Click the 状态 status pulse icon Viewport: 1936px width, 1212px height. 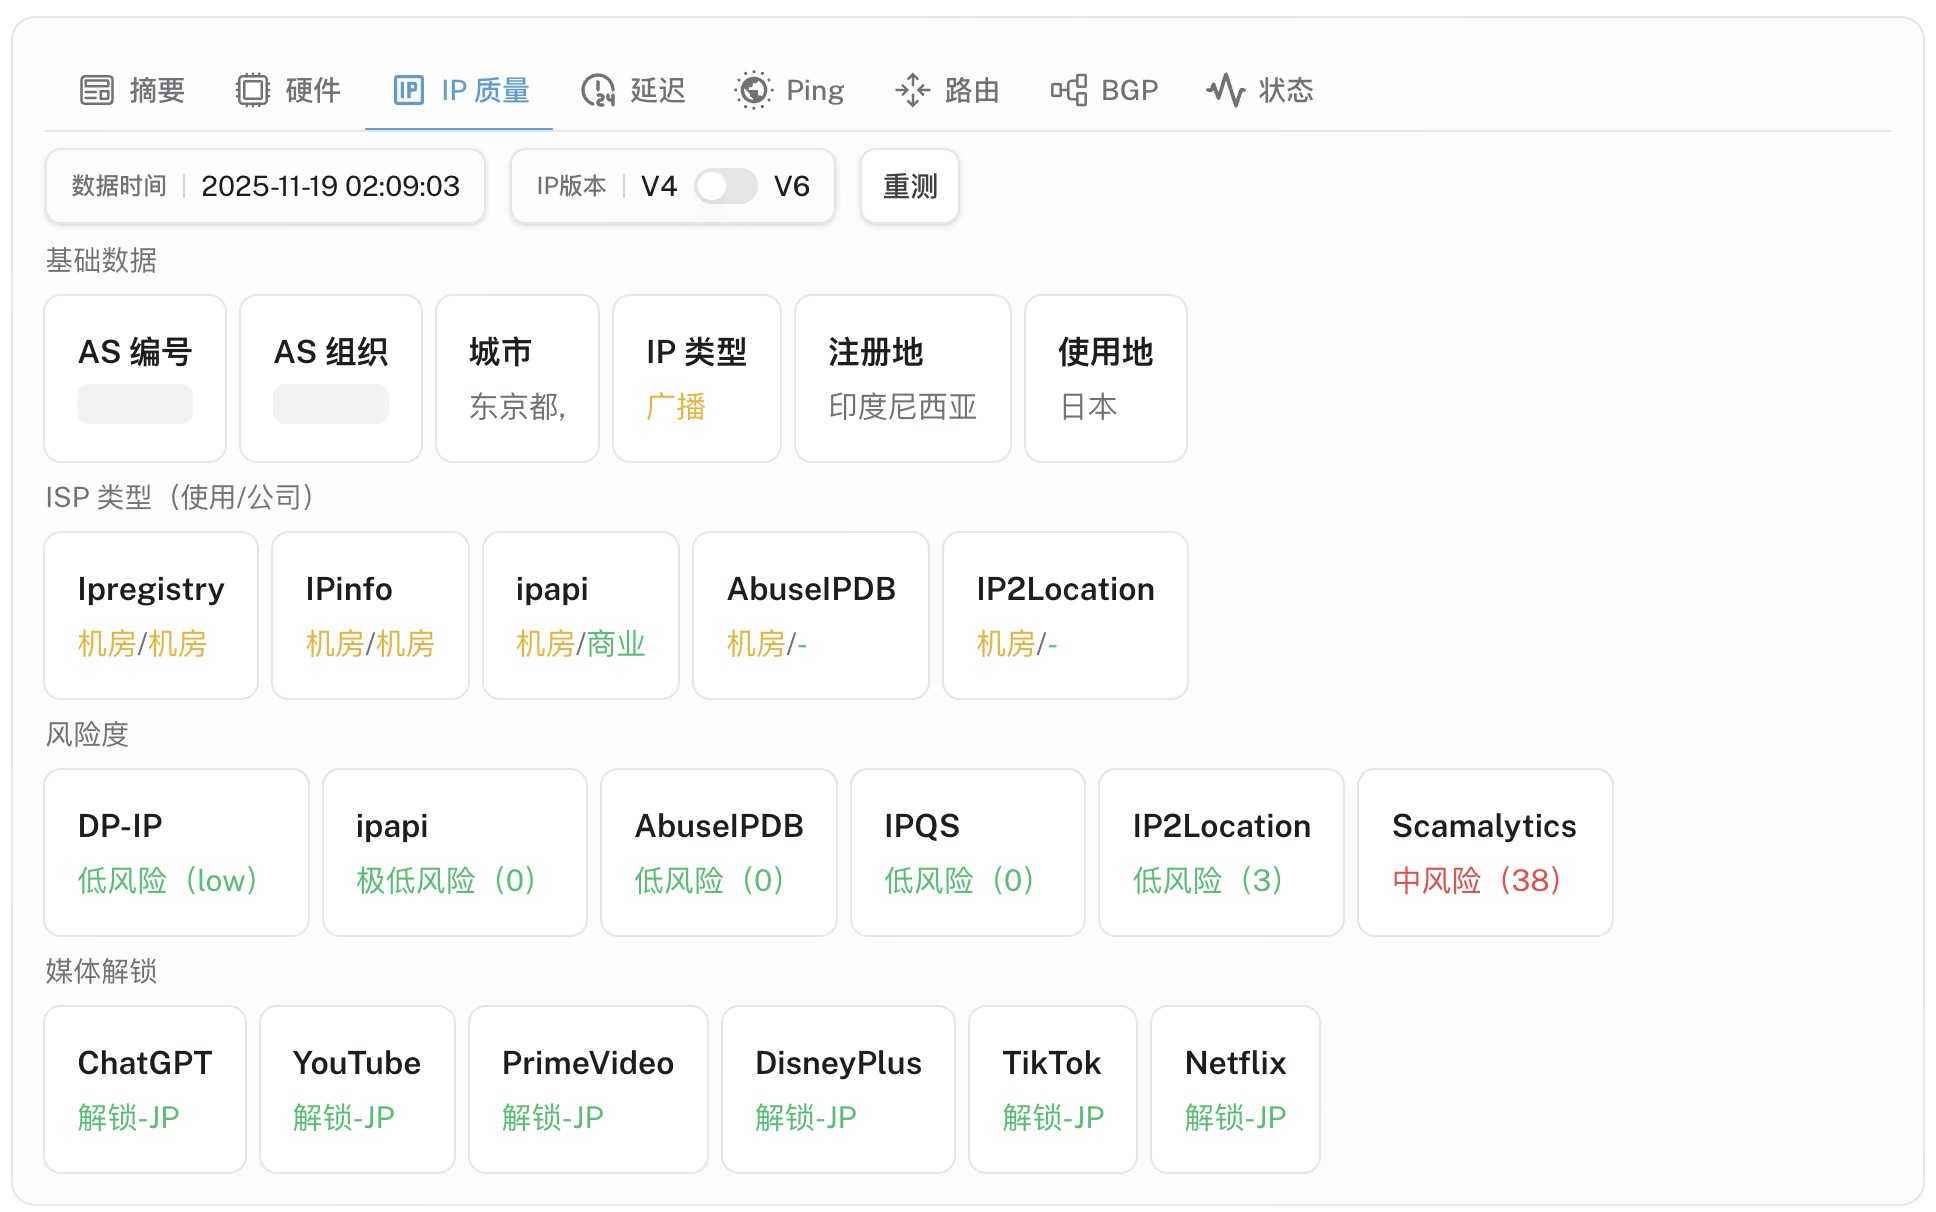tap(1225, 90)
